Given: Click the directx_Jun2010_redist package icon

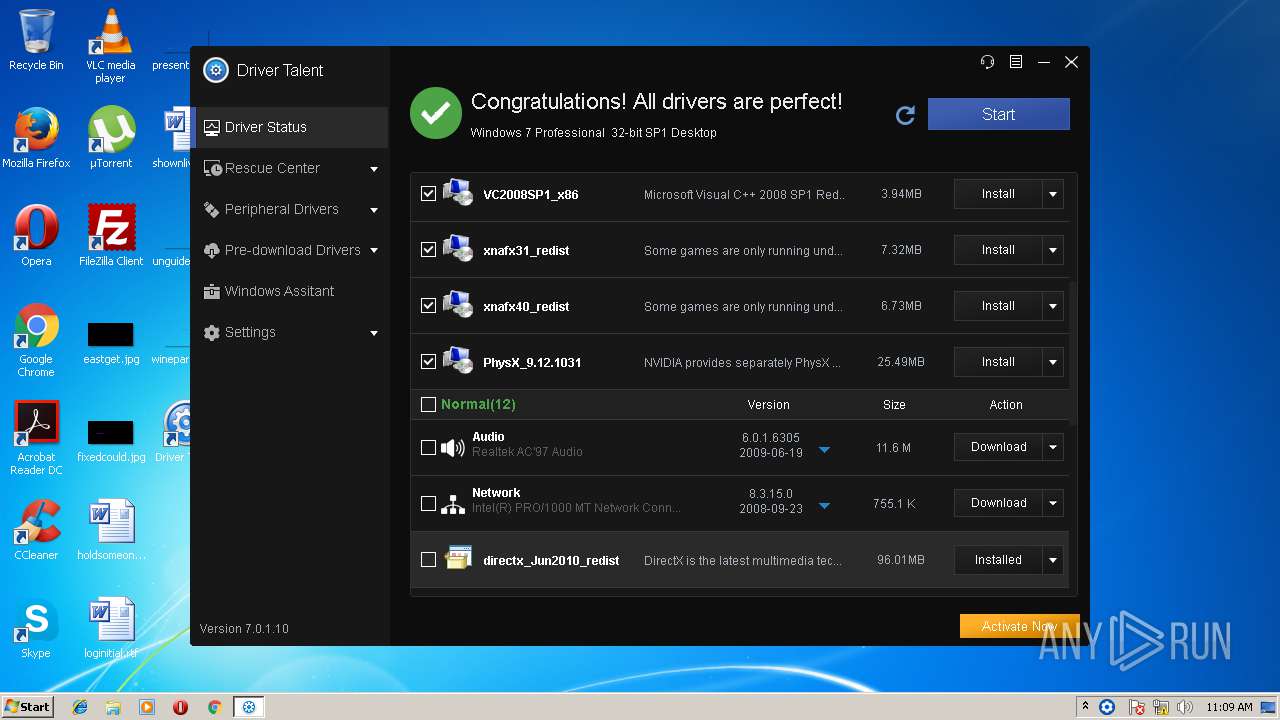Looking at the screenshot, I should [458, 559].
